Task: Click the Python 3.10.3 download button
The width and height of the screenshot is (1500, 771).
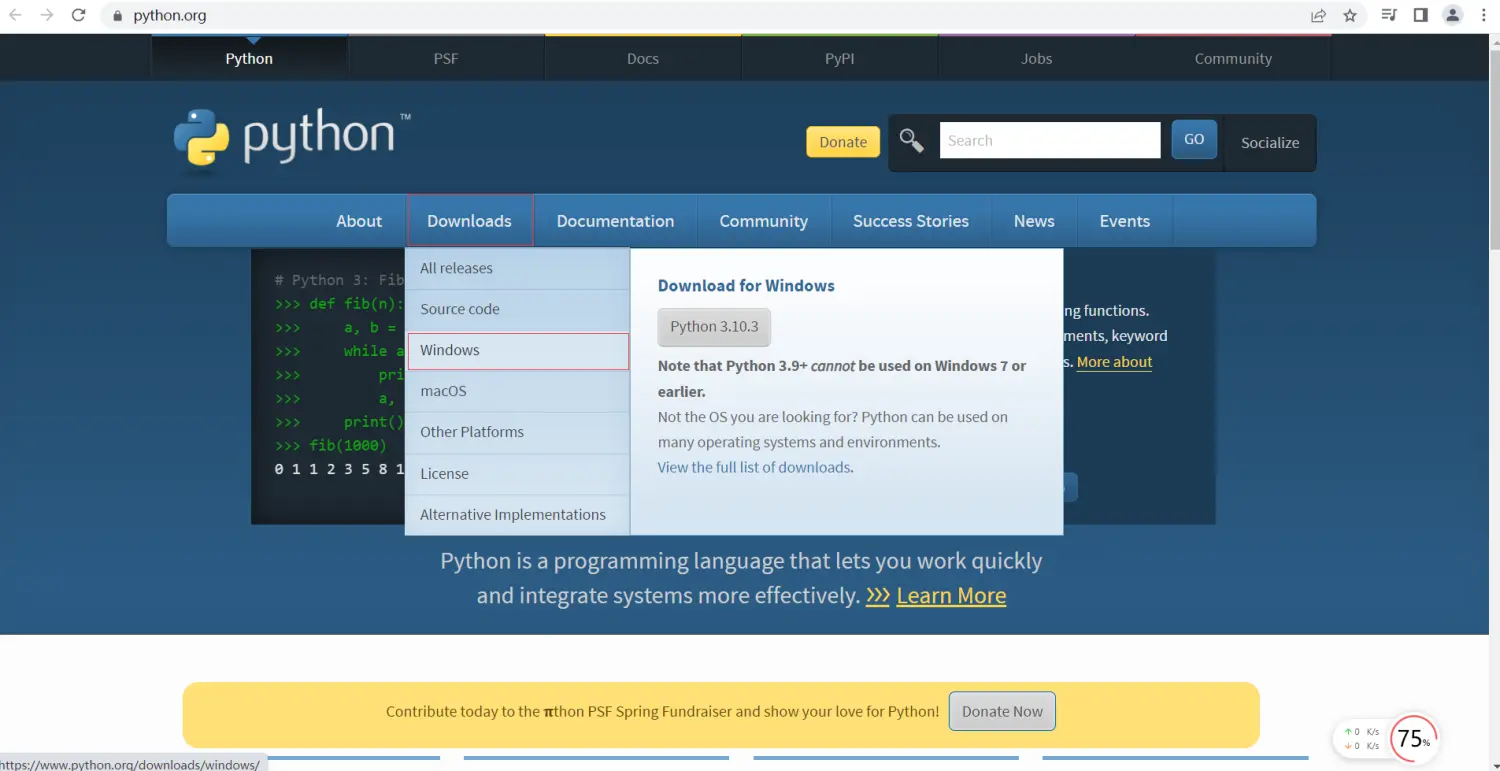Action: tap(714, 327)
